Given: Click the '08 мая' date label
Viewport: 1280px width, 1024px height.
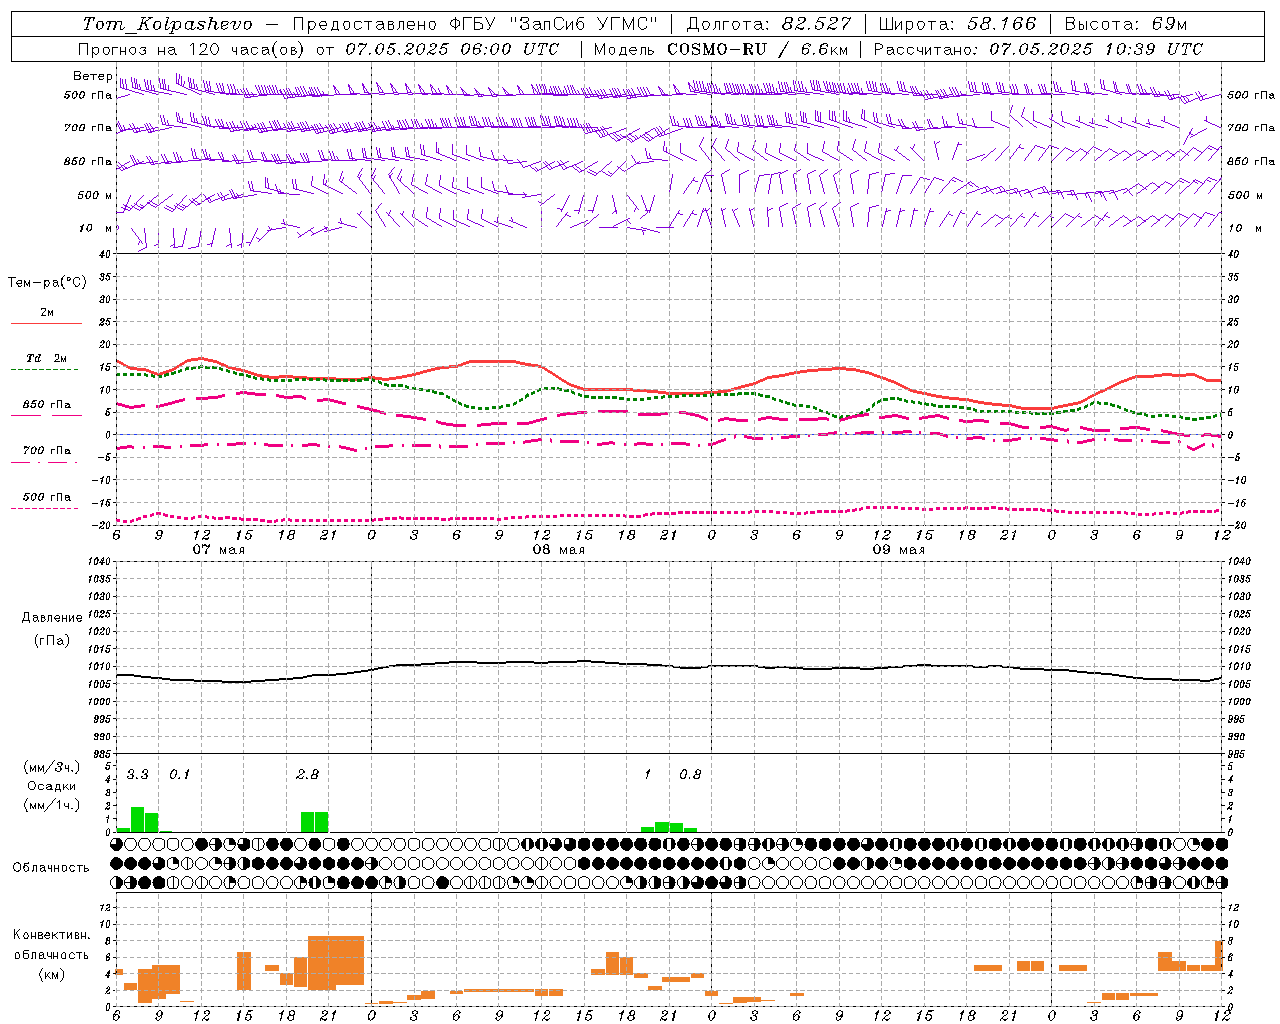Looking at the screenshot, I should pyautogui.click(x=559, y=550).
